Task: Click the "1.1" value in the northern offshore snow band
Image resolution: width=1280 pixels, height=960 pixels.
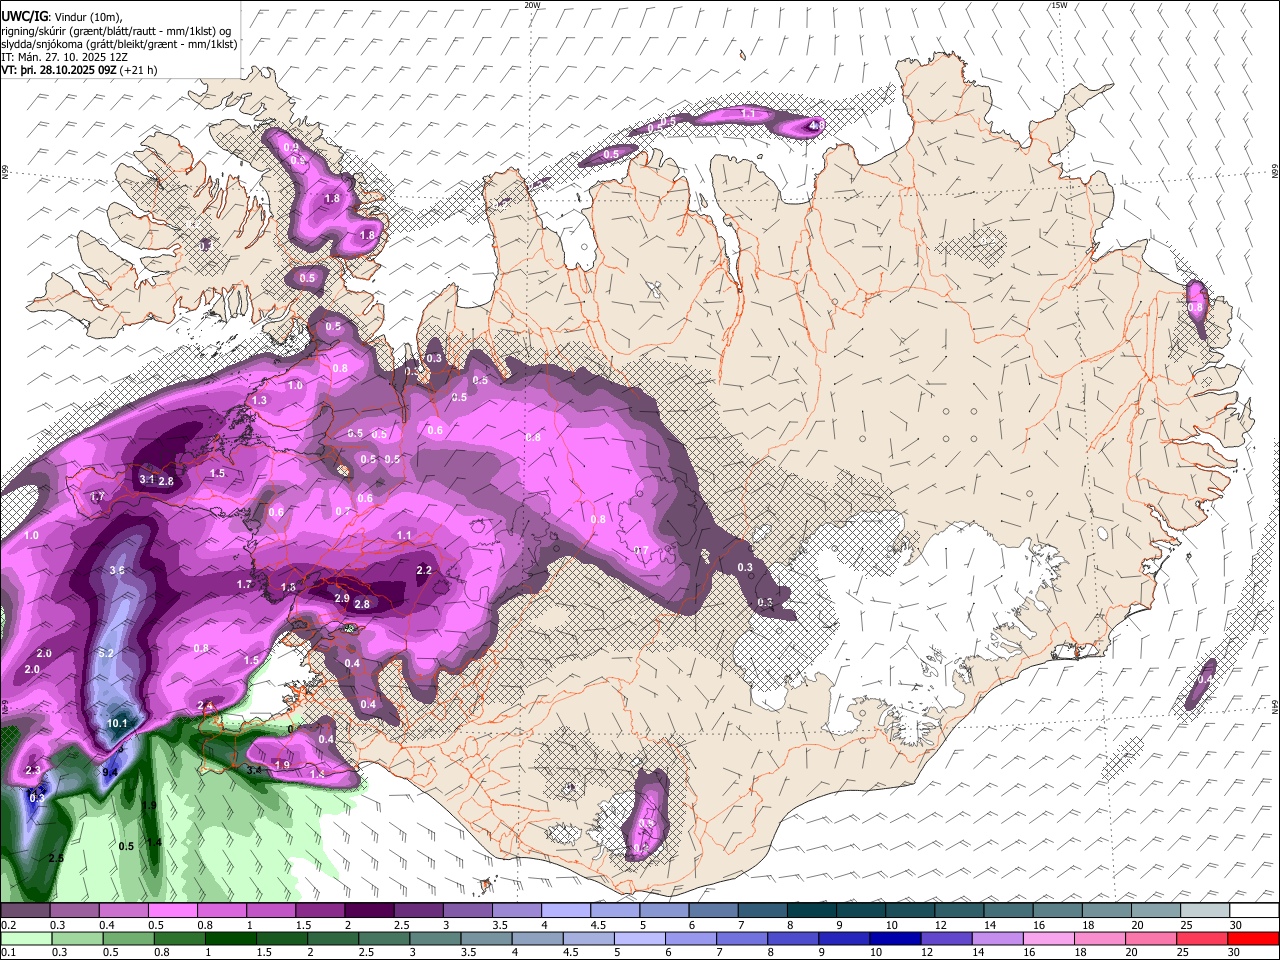Action: click(748, 114)
